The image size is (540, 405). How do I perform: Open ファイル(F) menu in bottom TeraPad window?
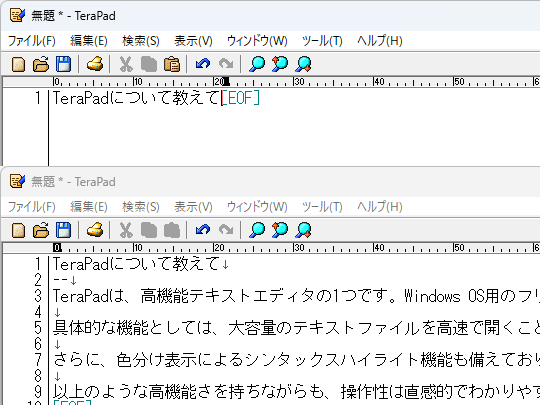tap(32, 207)
